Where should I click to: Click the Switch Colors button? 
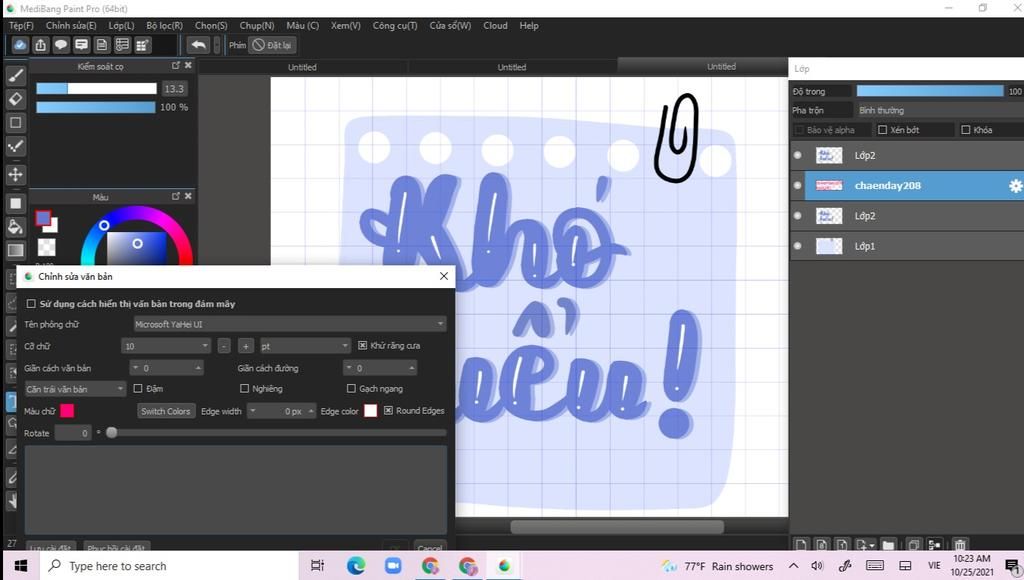[165, 411]
